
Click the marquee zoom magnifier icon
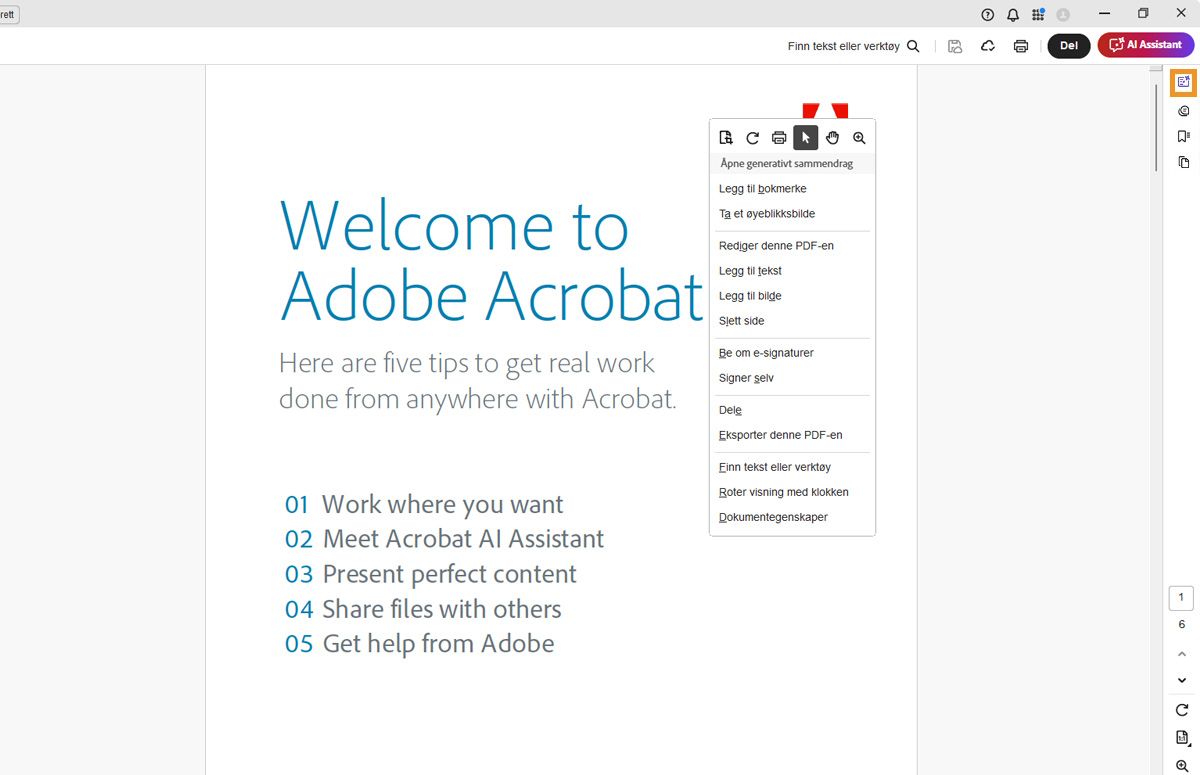859,138
